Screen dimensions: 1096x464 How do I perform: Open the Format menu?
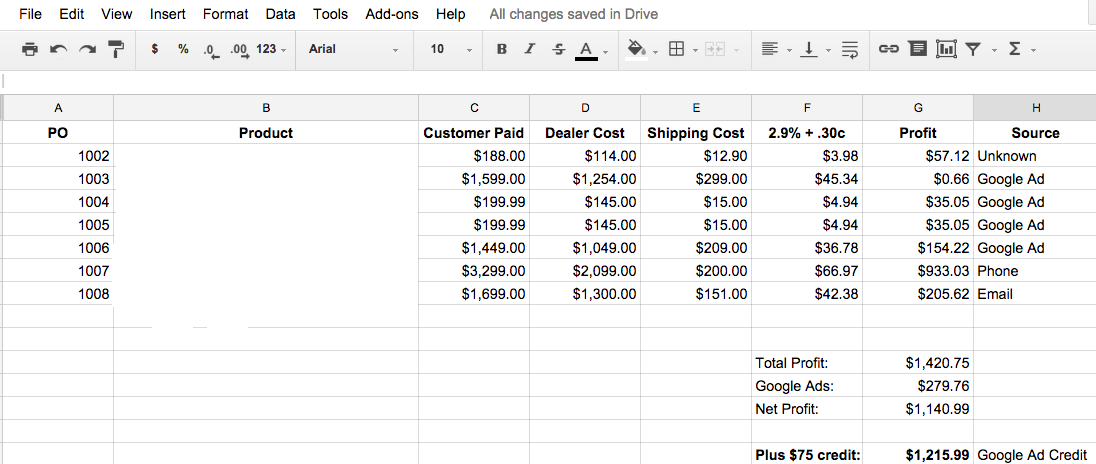point(225,14)
